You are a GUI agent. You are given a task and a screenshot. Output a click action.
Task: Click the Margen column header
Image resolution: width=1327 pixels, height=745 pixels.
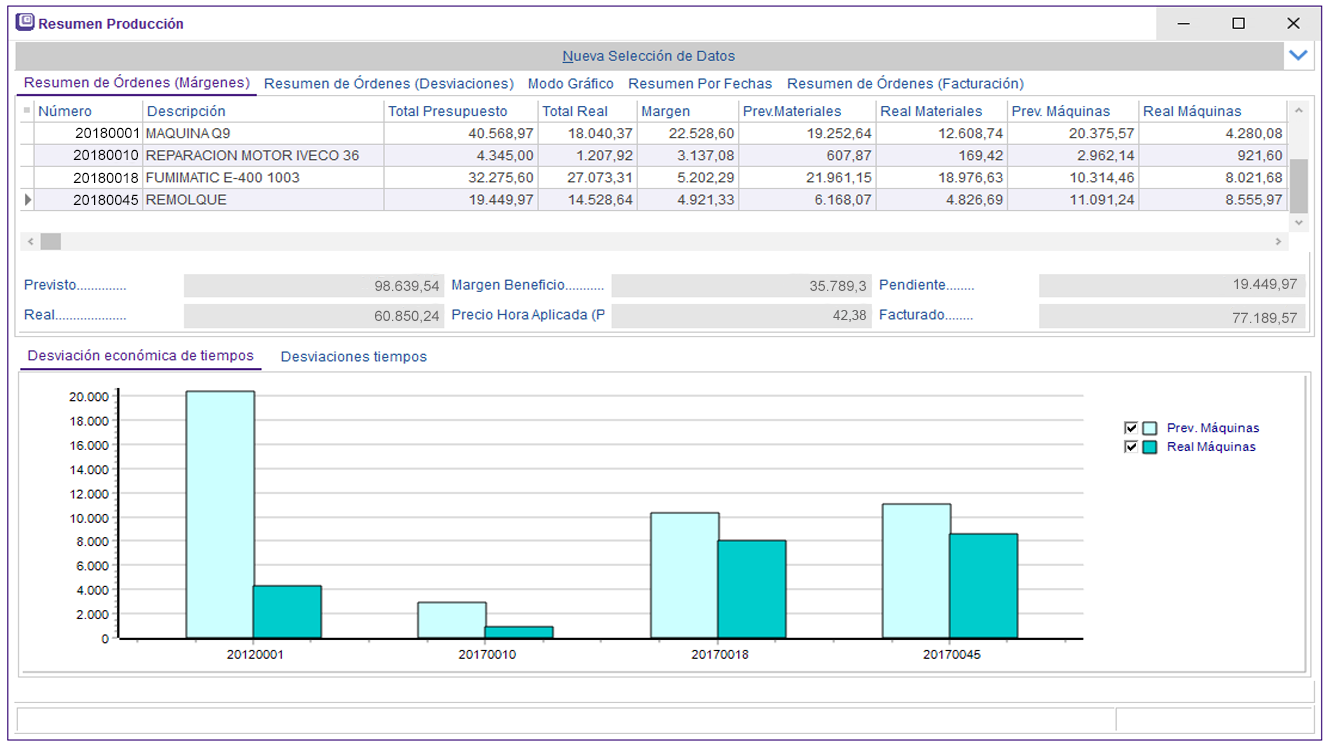coord(665,111)
